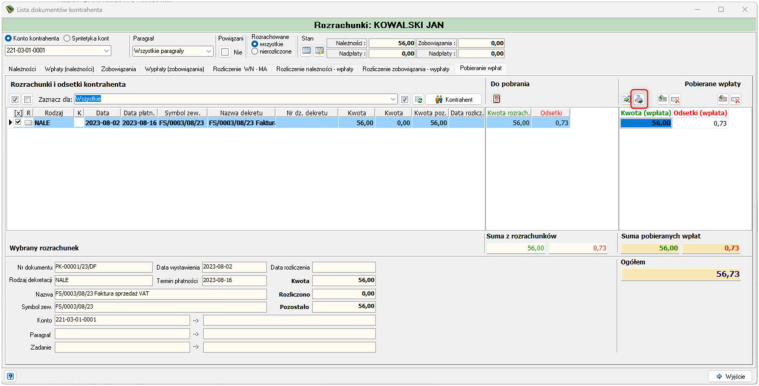Click the Wyjście exit button
Viewport: 759px width, 386px height.
[730, 376]
